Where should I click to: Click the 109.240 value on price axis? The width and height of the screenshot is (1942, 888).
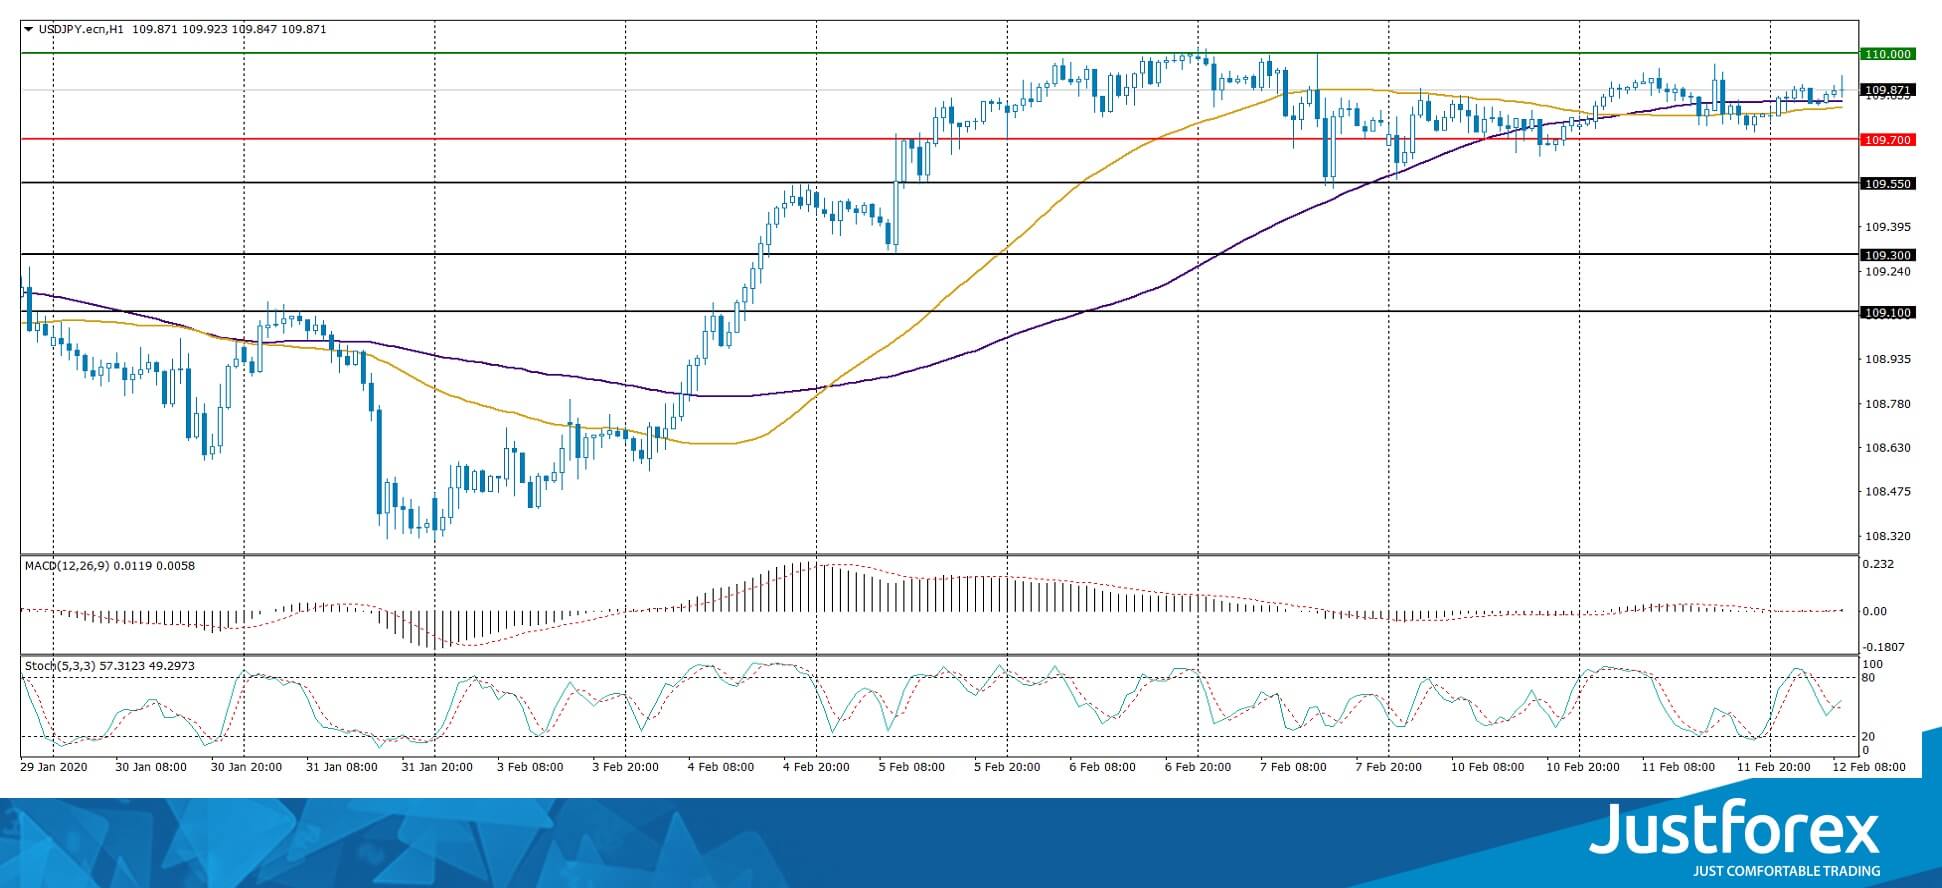(x=1887, y=271)
